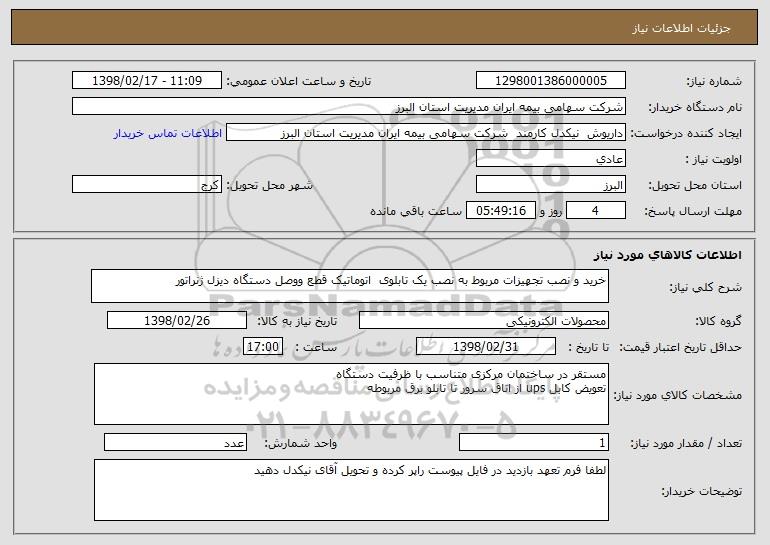Click the label استان محل تحویل
Image resolution: width=770 pixels, height=545 pixels.
point(695,186)
